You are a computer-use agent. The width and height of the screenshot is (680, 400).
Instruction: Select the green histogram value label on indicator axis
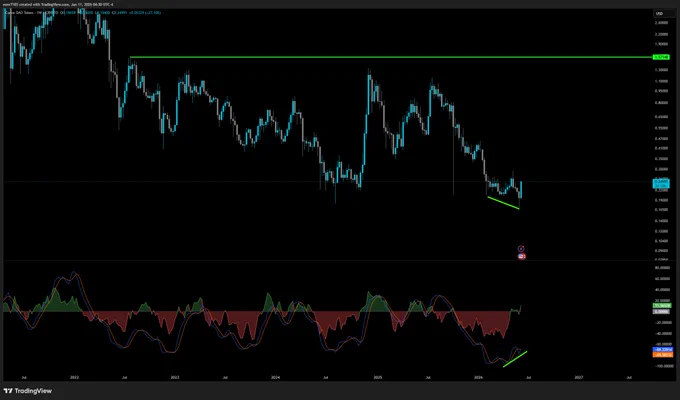(662, 306)
